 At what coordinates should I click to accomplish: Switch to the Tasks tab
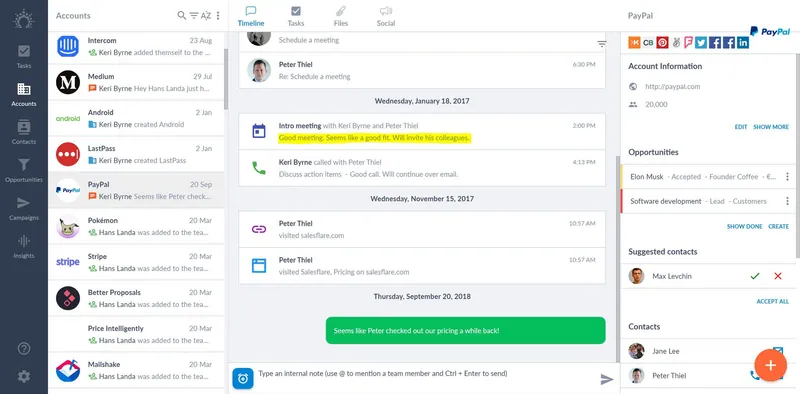[x=296, y=16]
